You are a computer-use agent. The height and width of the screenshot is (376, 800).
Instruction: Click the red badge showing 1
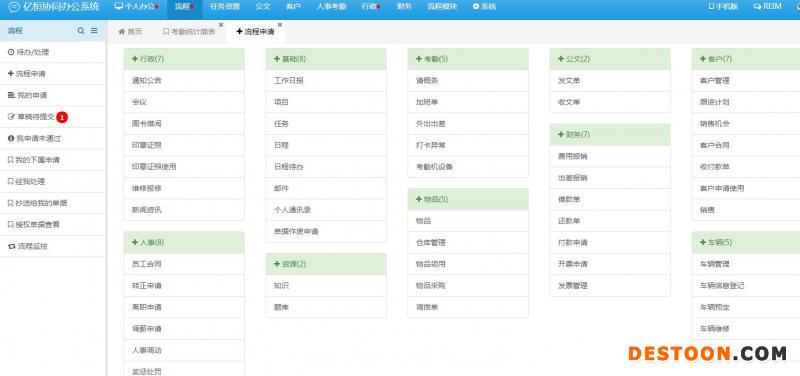pyautogui.click(x=62, y=117)
